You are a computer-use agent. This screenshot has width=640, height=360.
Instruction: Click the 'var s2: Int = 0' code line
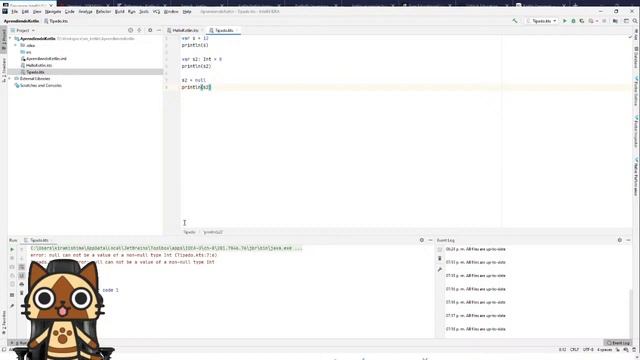[x=202, y=60]
